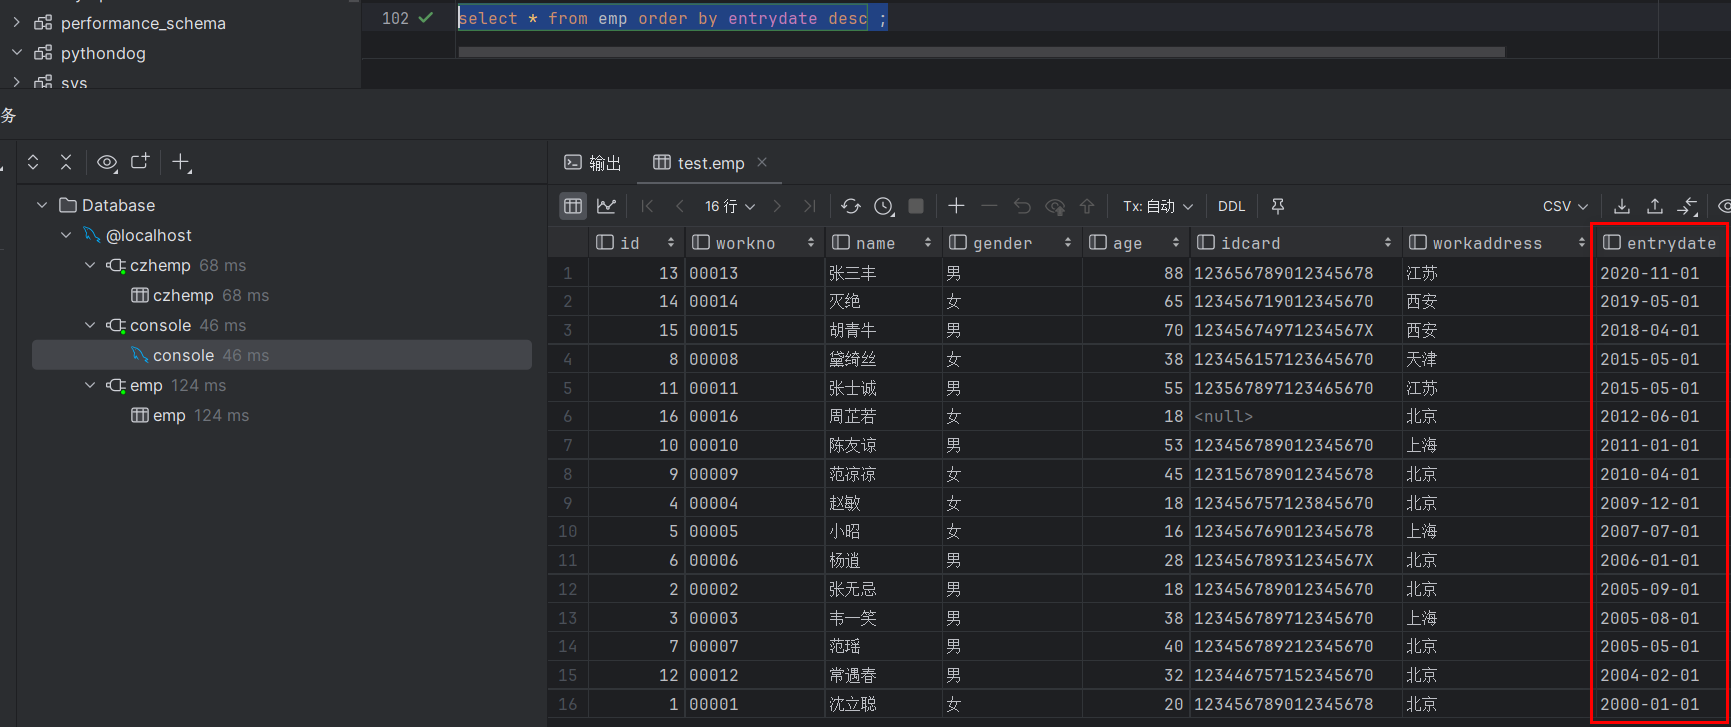Image resolution: width=1731 pixels, height=727 pixels.
Task: Select name cell 周芷若
Action: (x=883, y=416)
